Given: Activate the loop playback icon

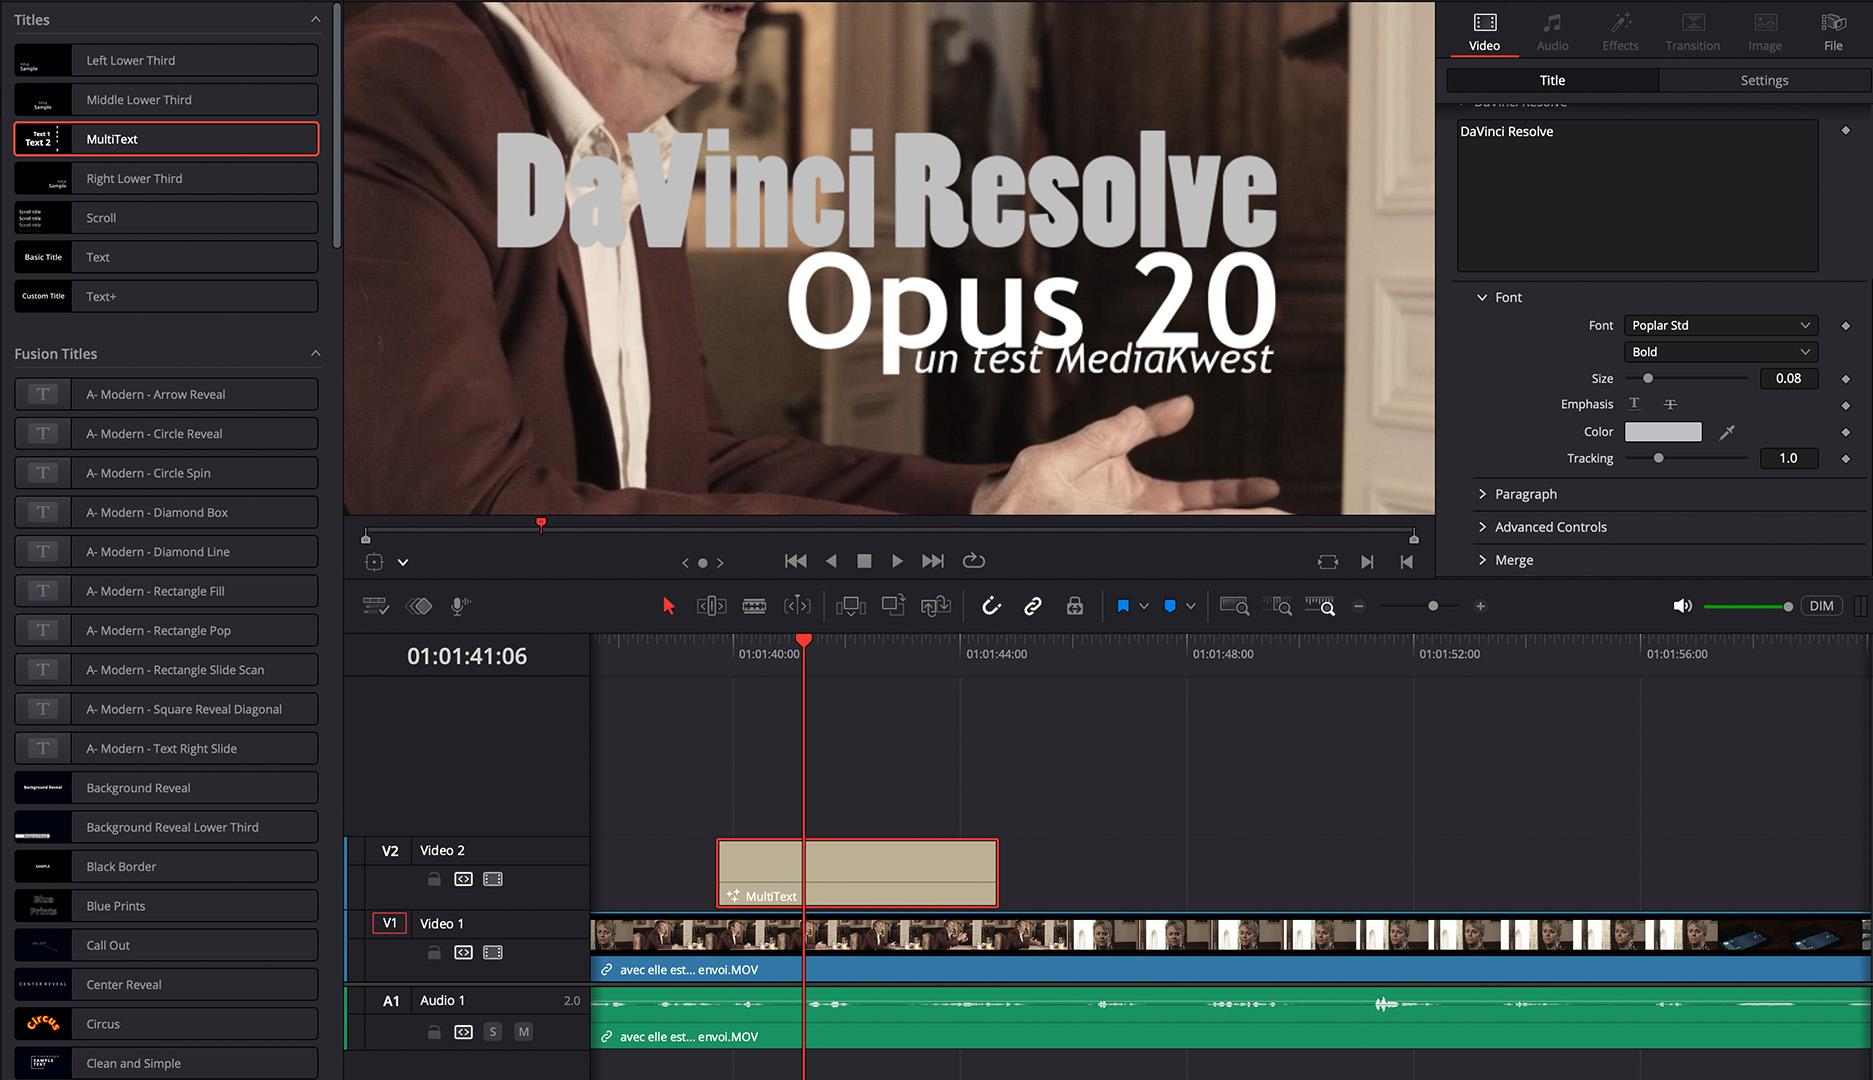Looking at the screenshot, I should click(x=973, y=561).
